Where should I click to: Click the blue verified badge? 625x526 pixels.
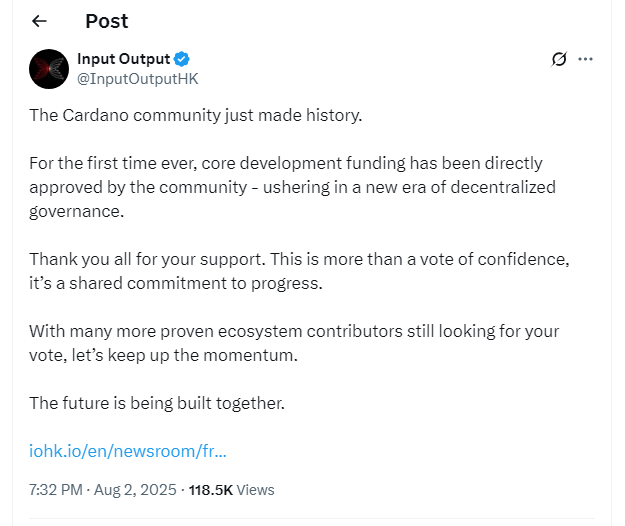coord(183,59)
